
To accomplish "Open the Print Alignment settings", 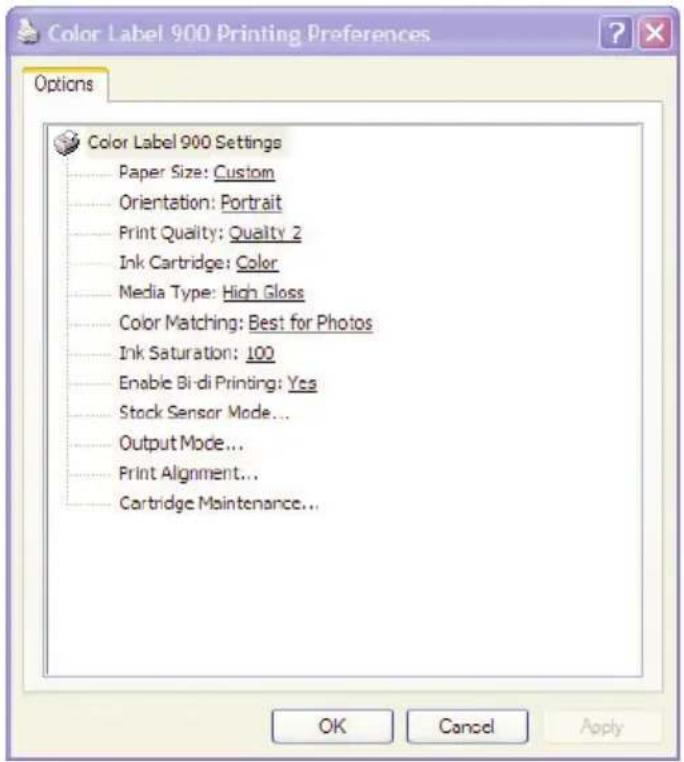I will click(189, 473).
